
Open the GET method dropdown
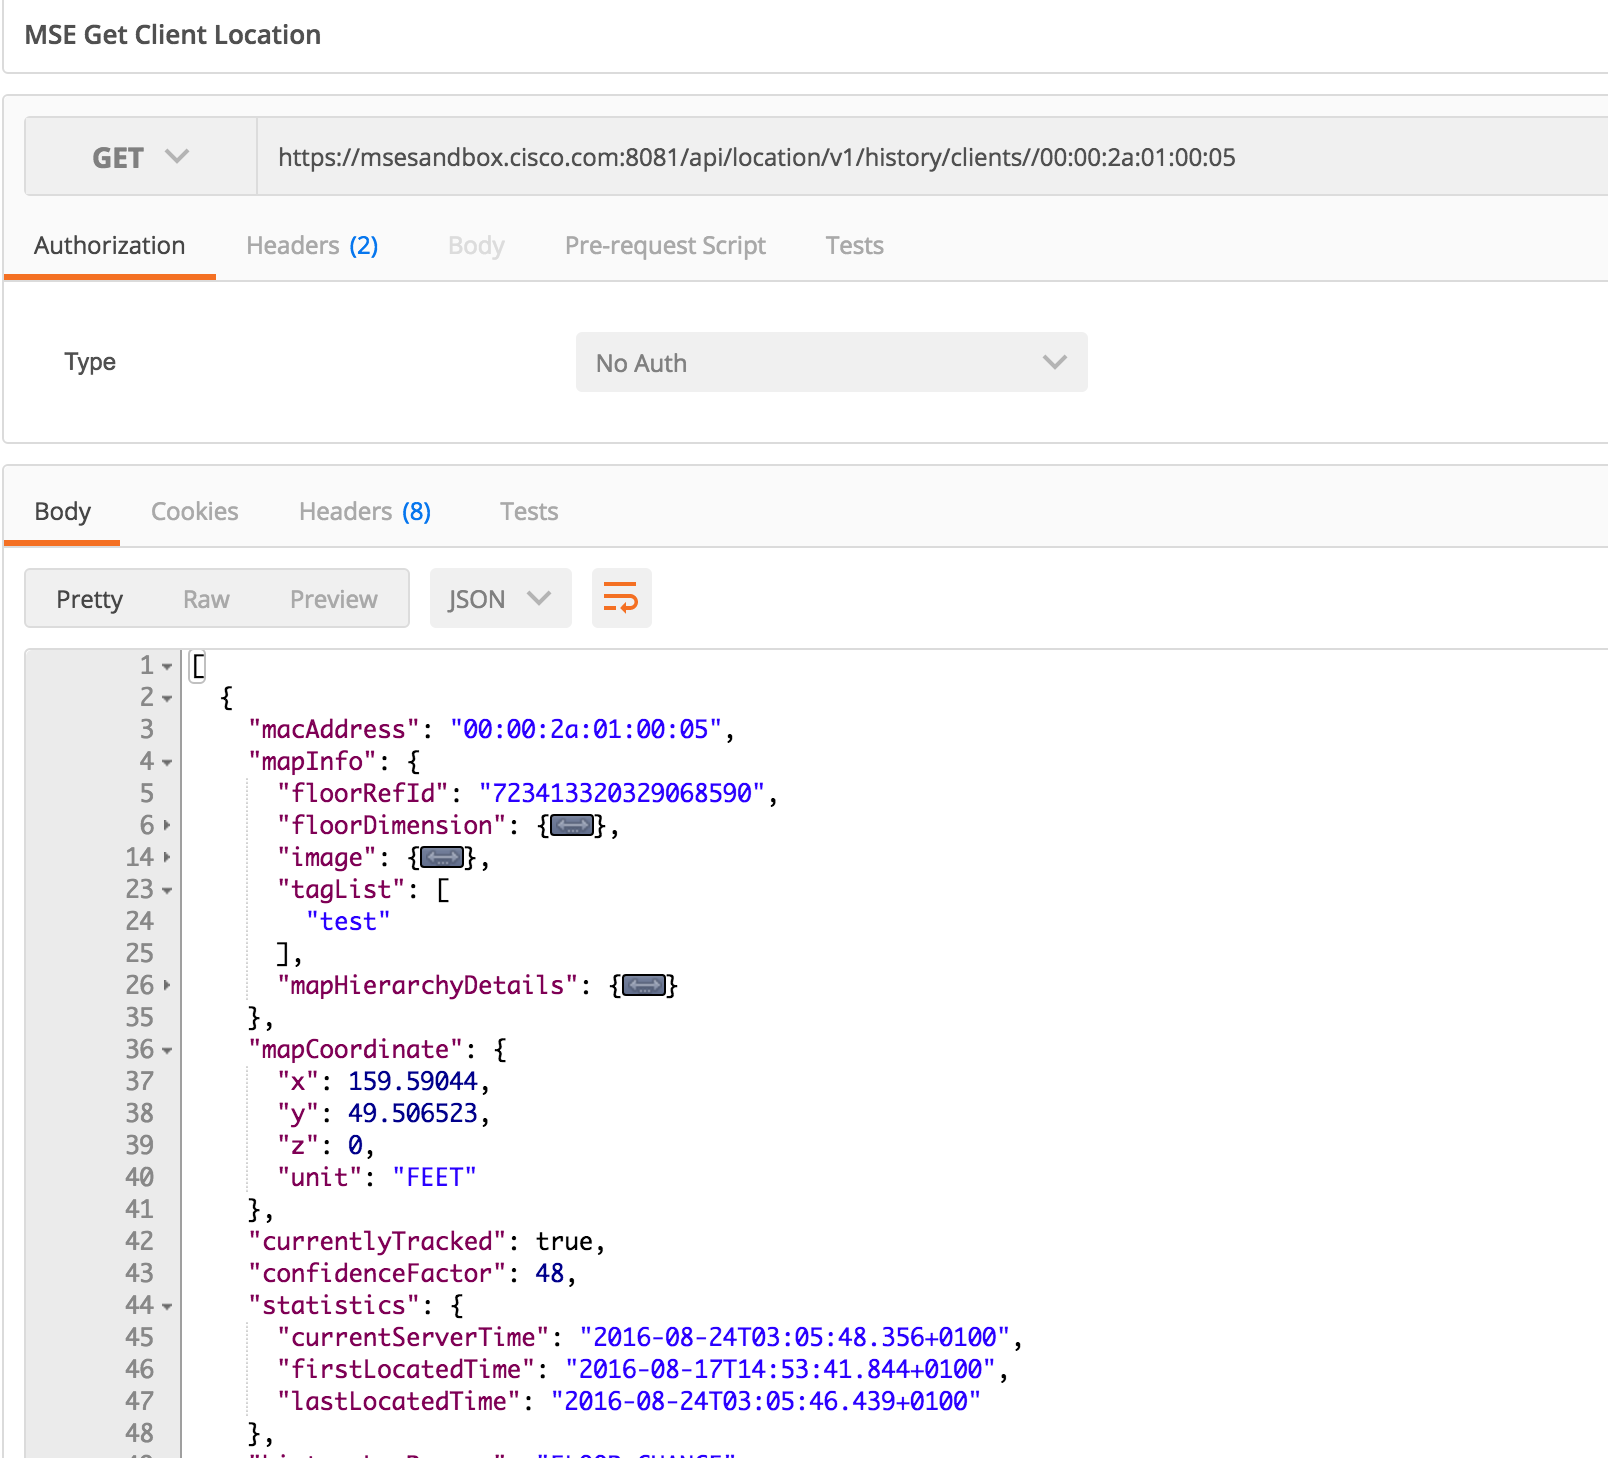pos(140,157)
